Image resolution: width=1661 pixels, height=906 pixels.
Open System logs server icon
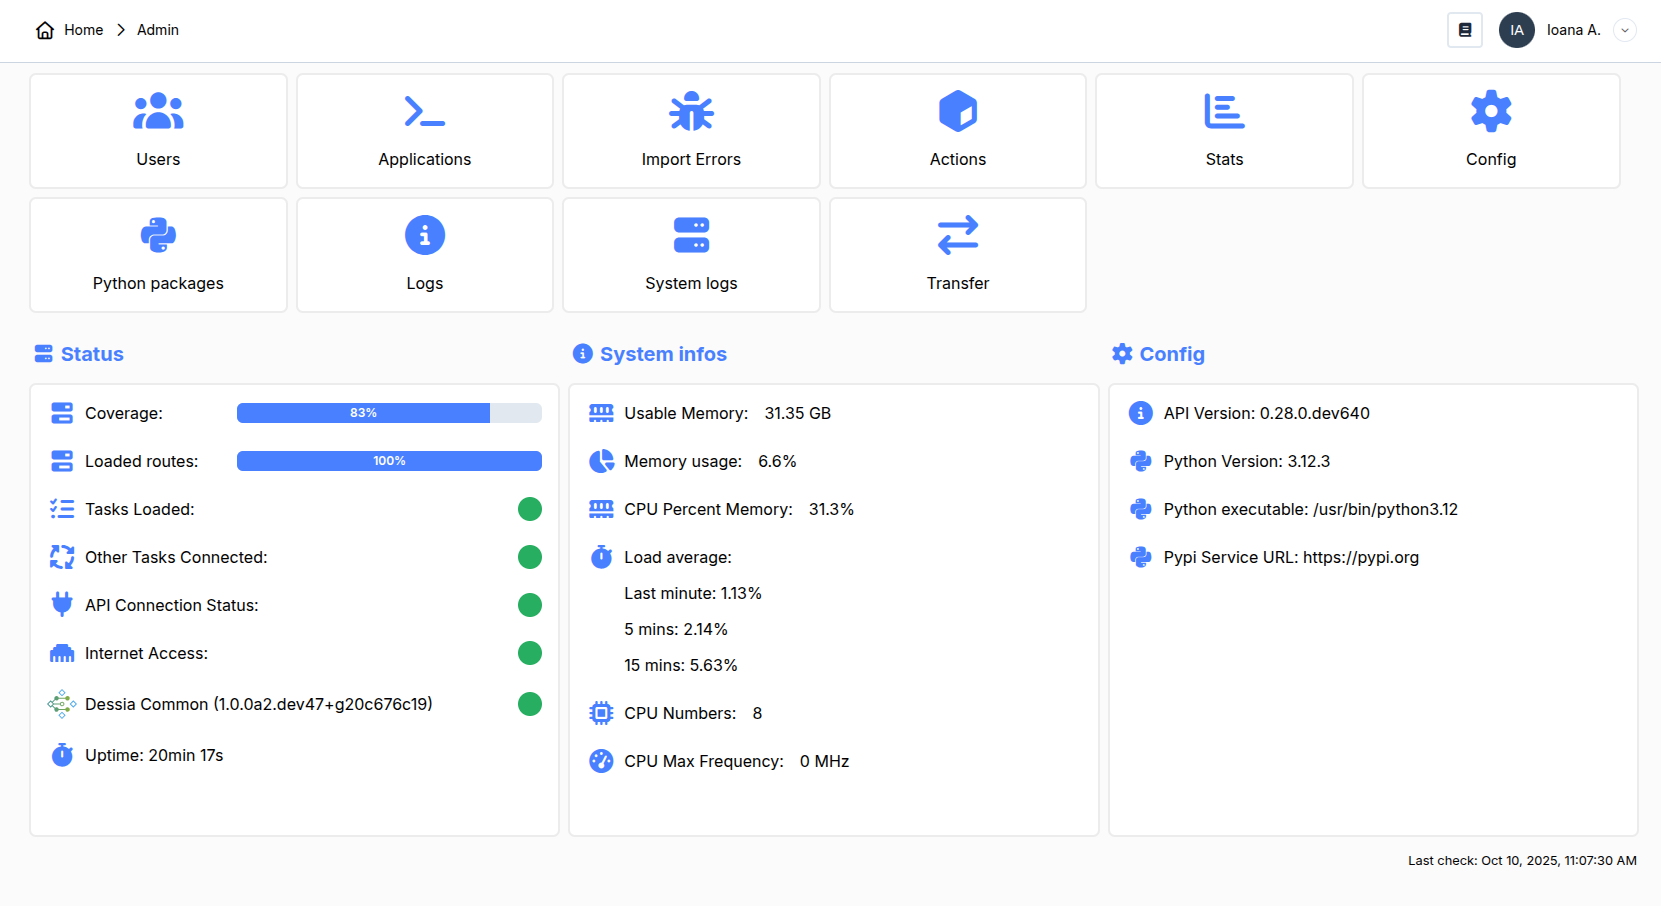pyautogui.click(x=691, y=236)
